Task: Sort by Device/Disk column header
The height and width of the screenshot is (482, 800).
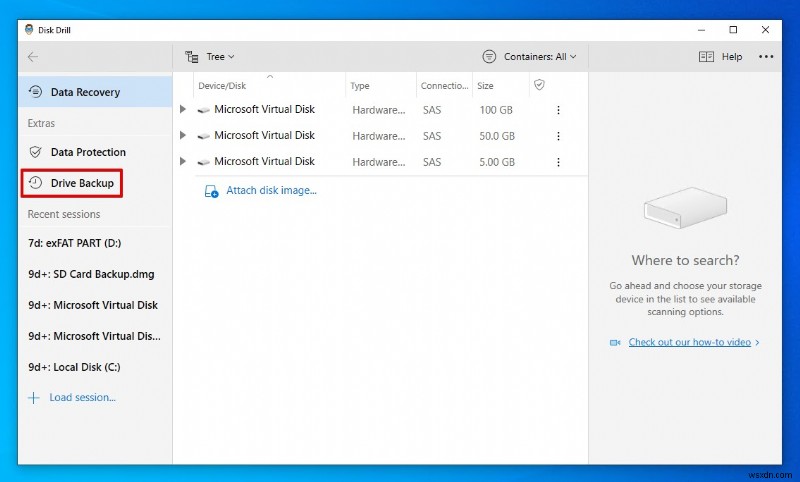Action: [269, 86]
